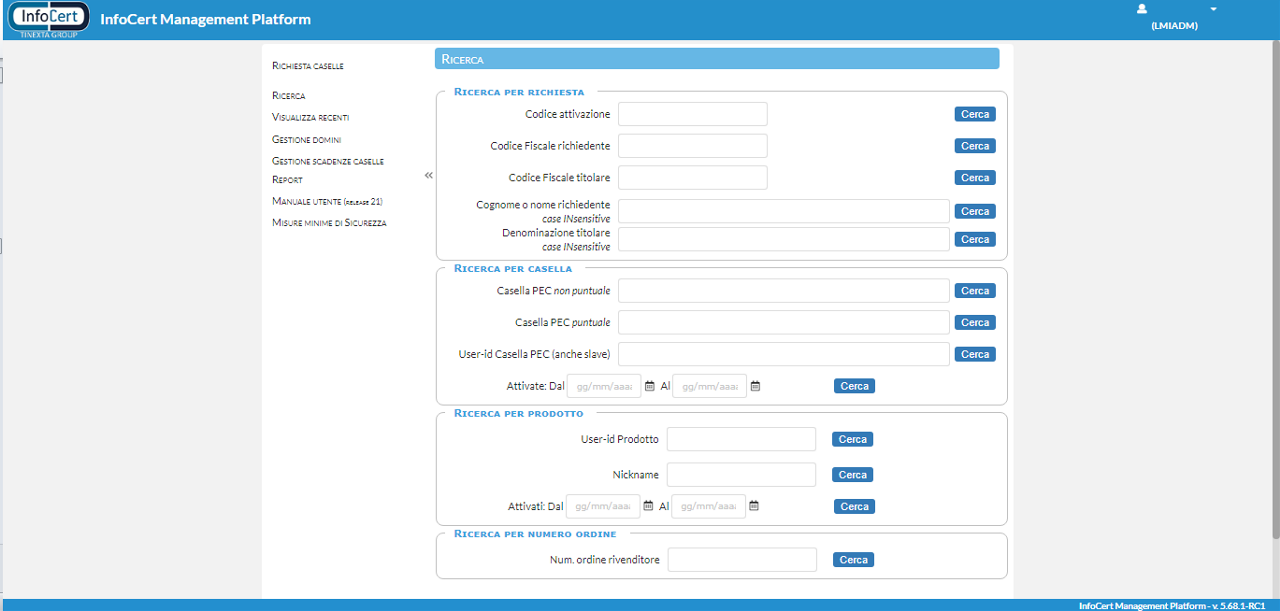Click the user profile icon

pyautogui.click(x=1142, y=9)
